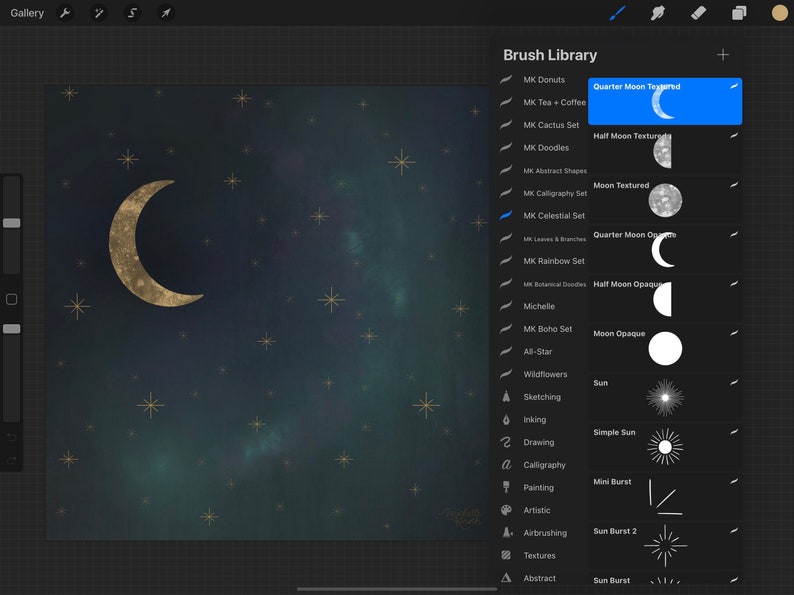This screenshot has height=595, width=794.
Task: Open the Sketching brush category
Action: point(543,397)
